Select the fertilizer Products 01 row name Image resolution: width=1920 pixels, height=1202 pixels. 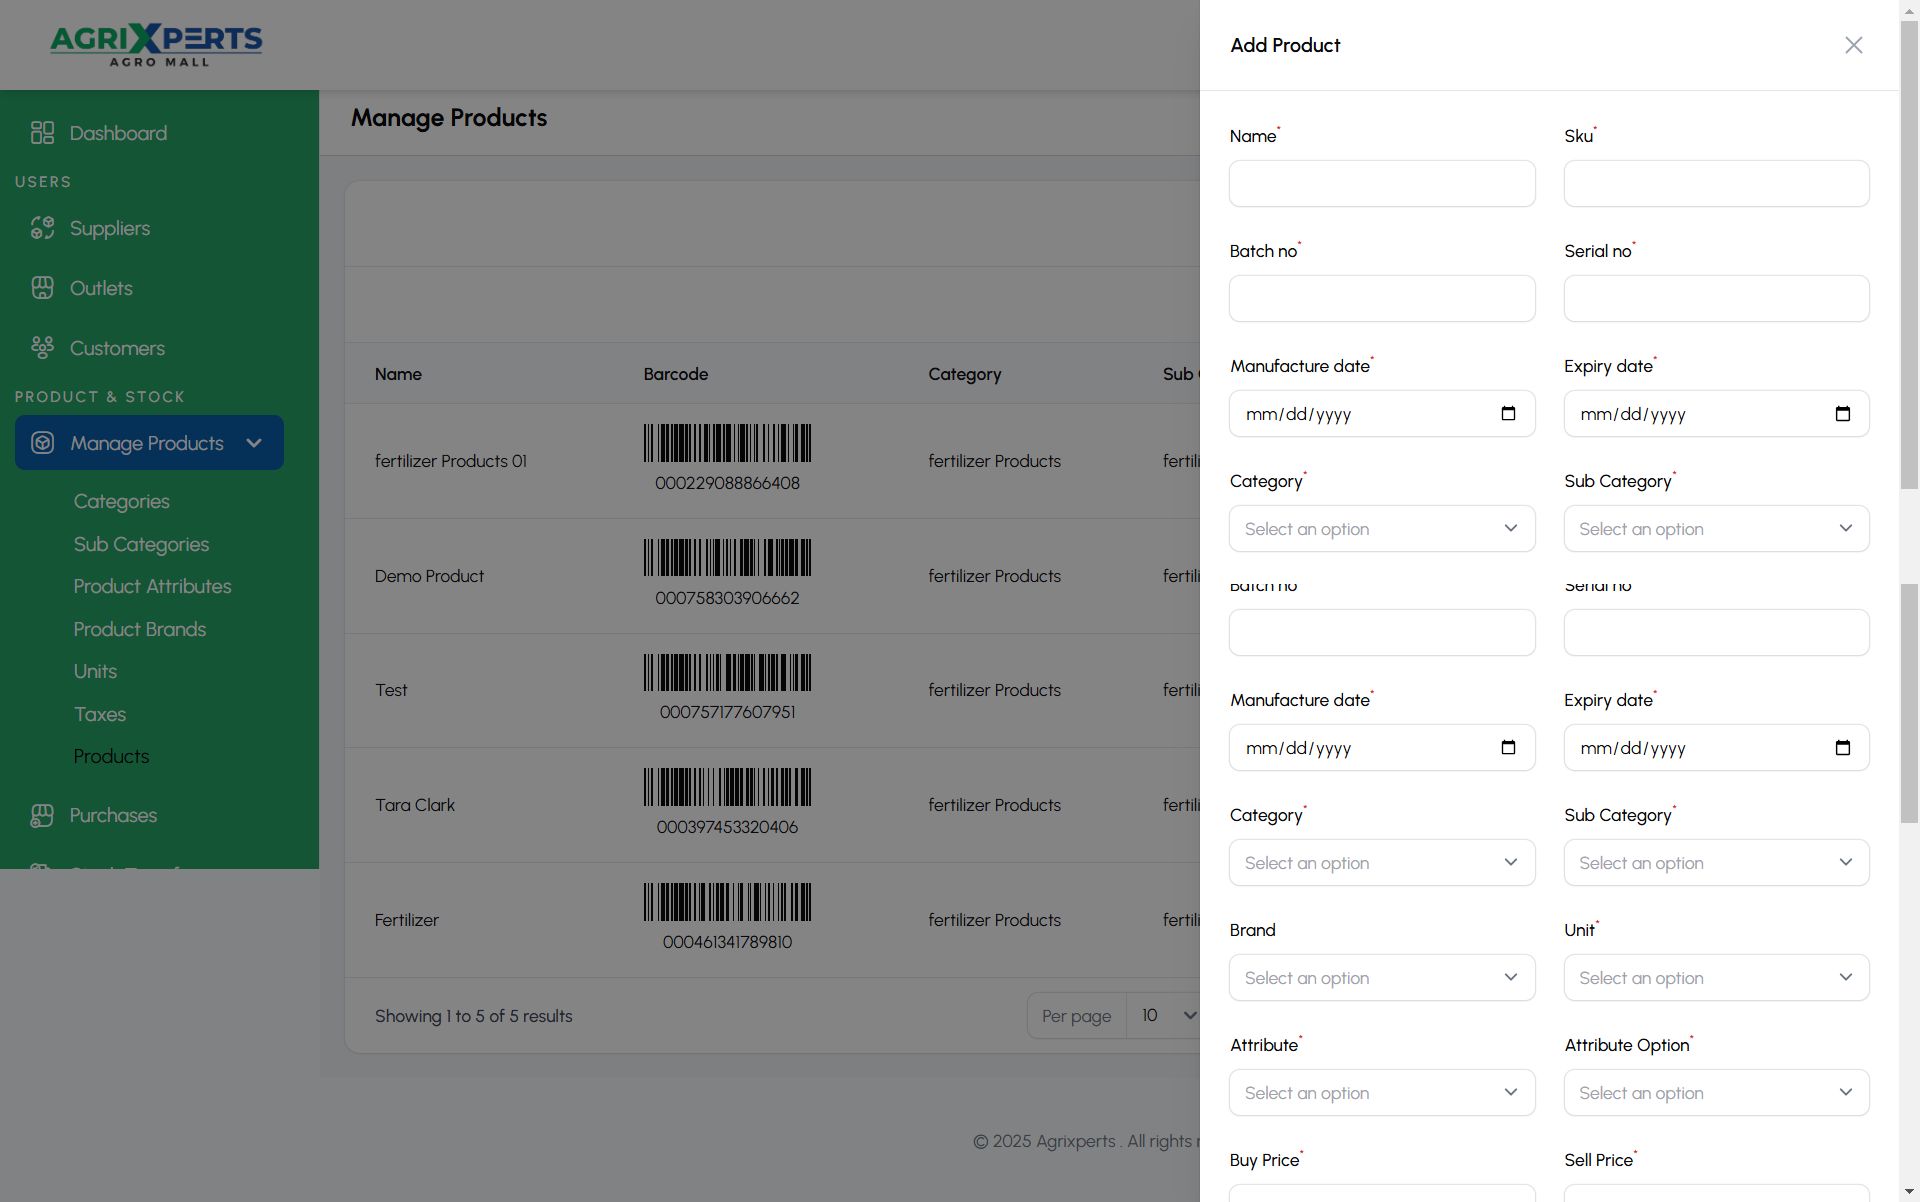click(x=450, y=461)
